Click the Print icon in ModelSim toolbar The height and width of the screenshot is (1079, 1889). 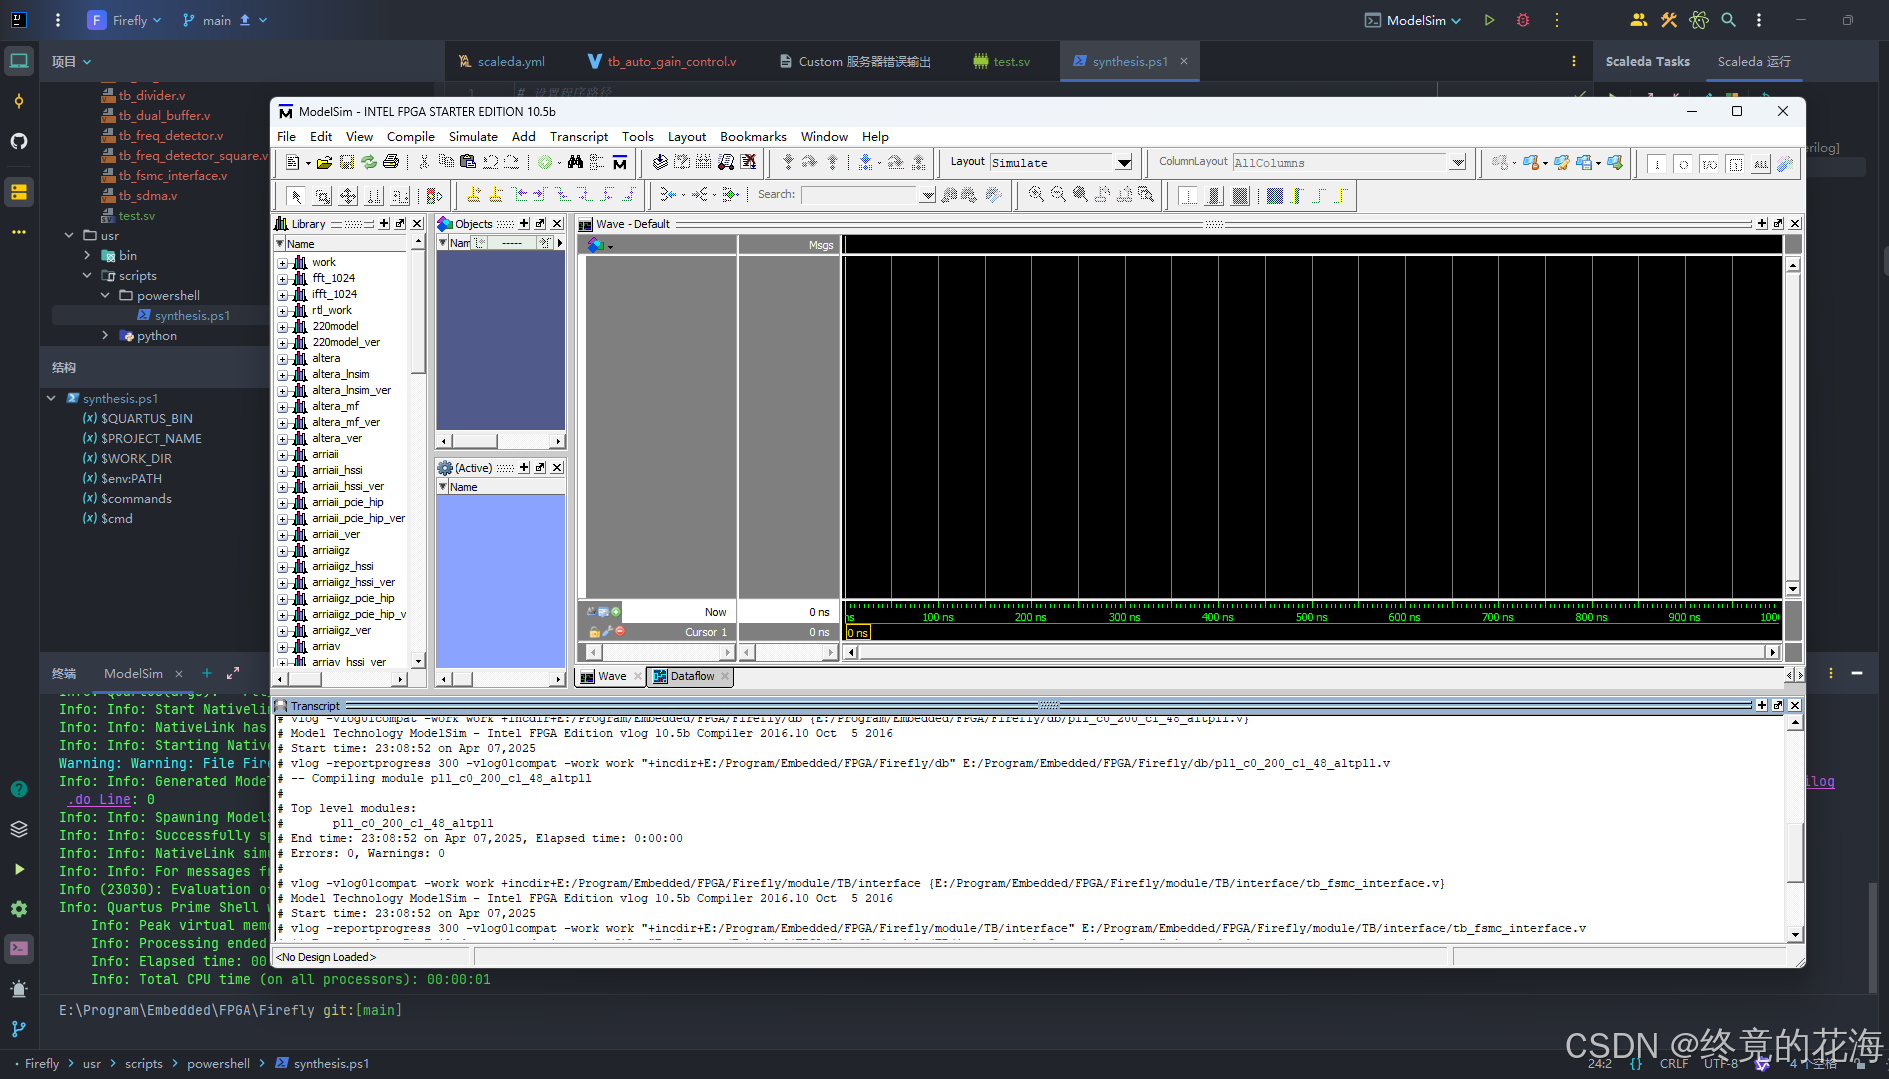[x=391, y=162]
